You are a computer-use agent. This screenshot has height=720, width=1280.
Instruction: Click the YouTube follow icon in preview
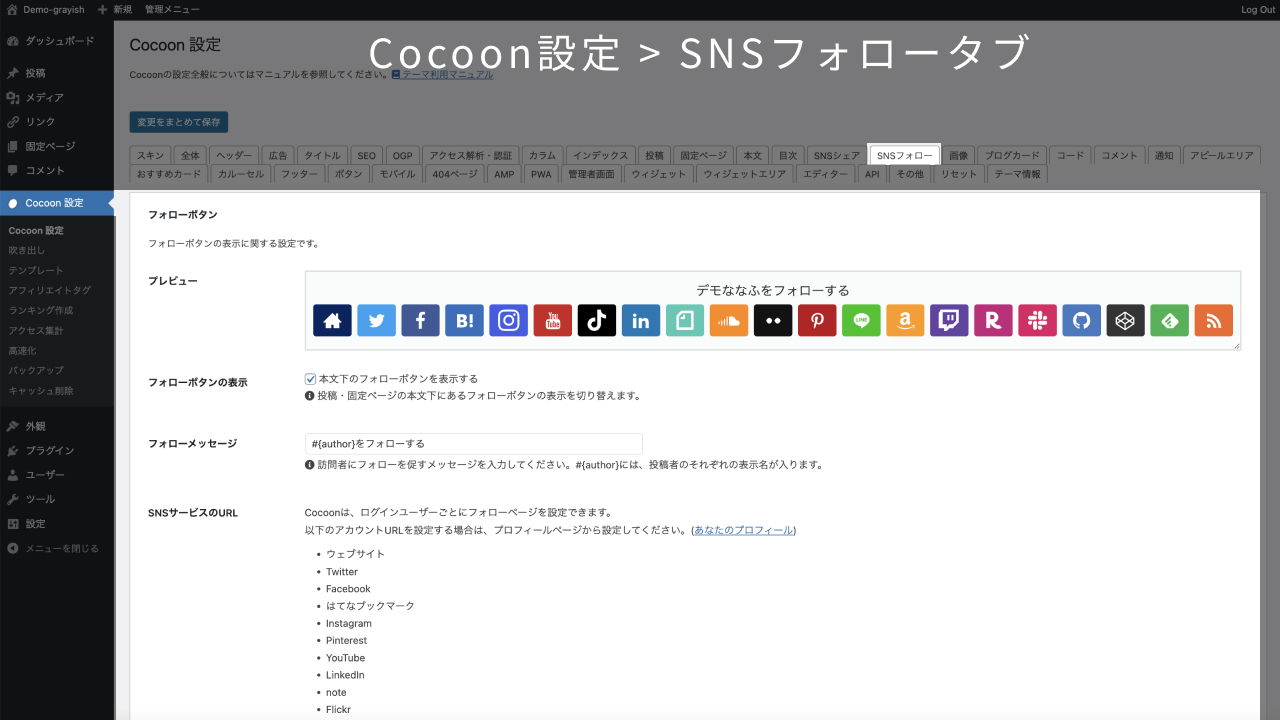click(552, 320)
